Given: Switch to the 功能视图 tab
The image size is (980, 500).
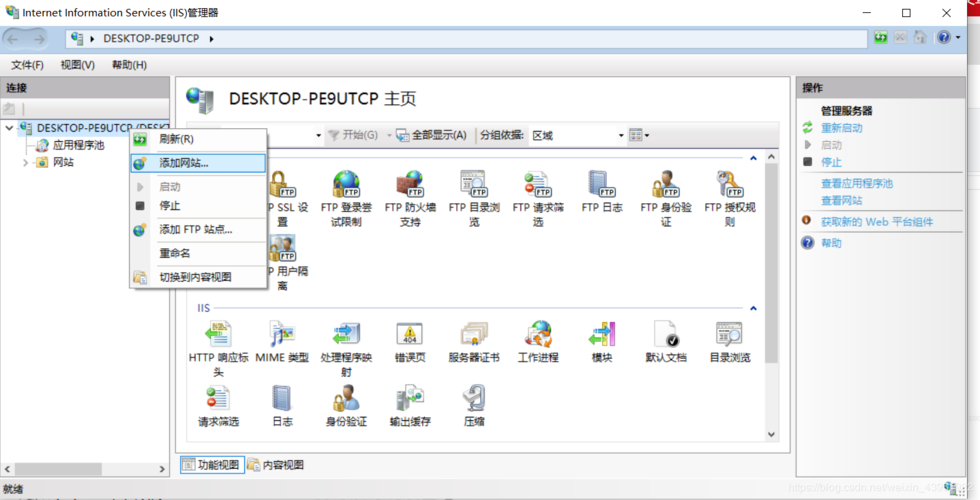Looking at the screenshot, I should pos(212,464).
